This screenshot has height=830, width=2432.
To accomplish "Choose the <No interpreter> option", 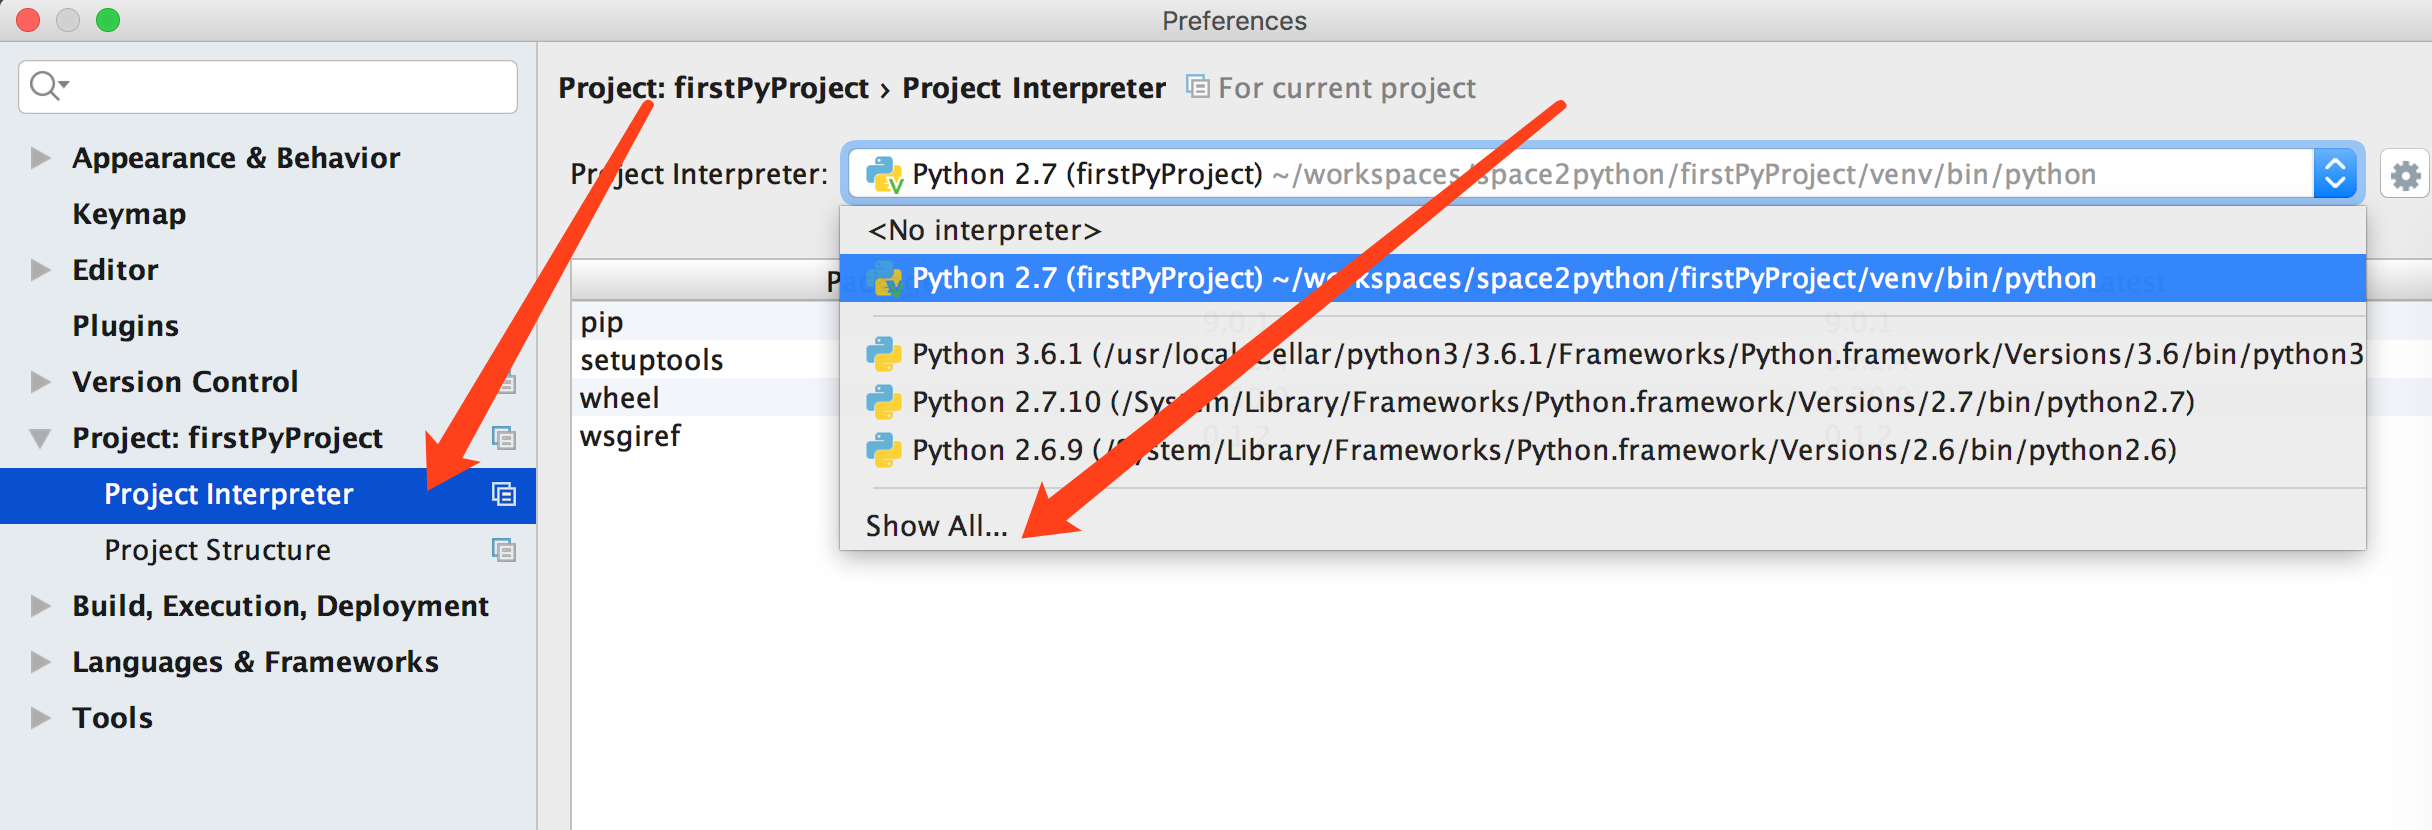I will click(1603, 230).
